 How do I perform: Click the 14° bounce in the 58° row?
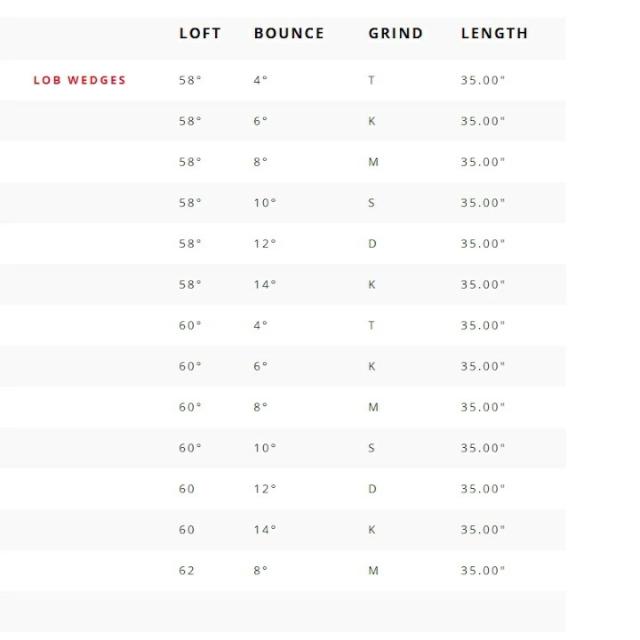[x=265, y=285]
